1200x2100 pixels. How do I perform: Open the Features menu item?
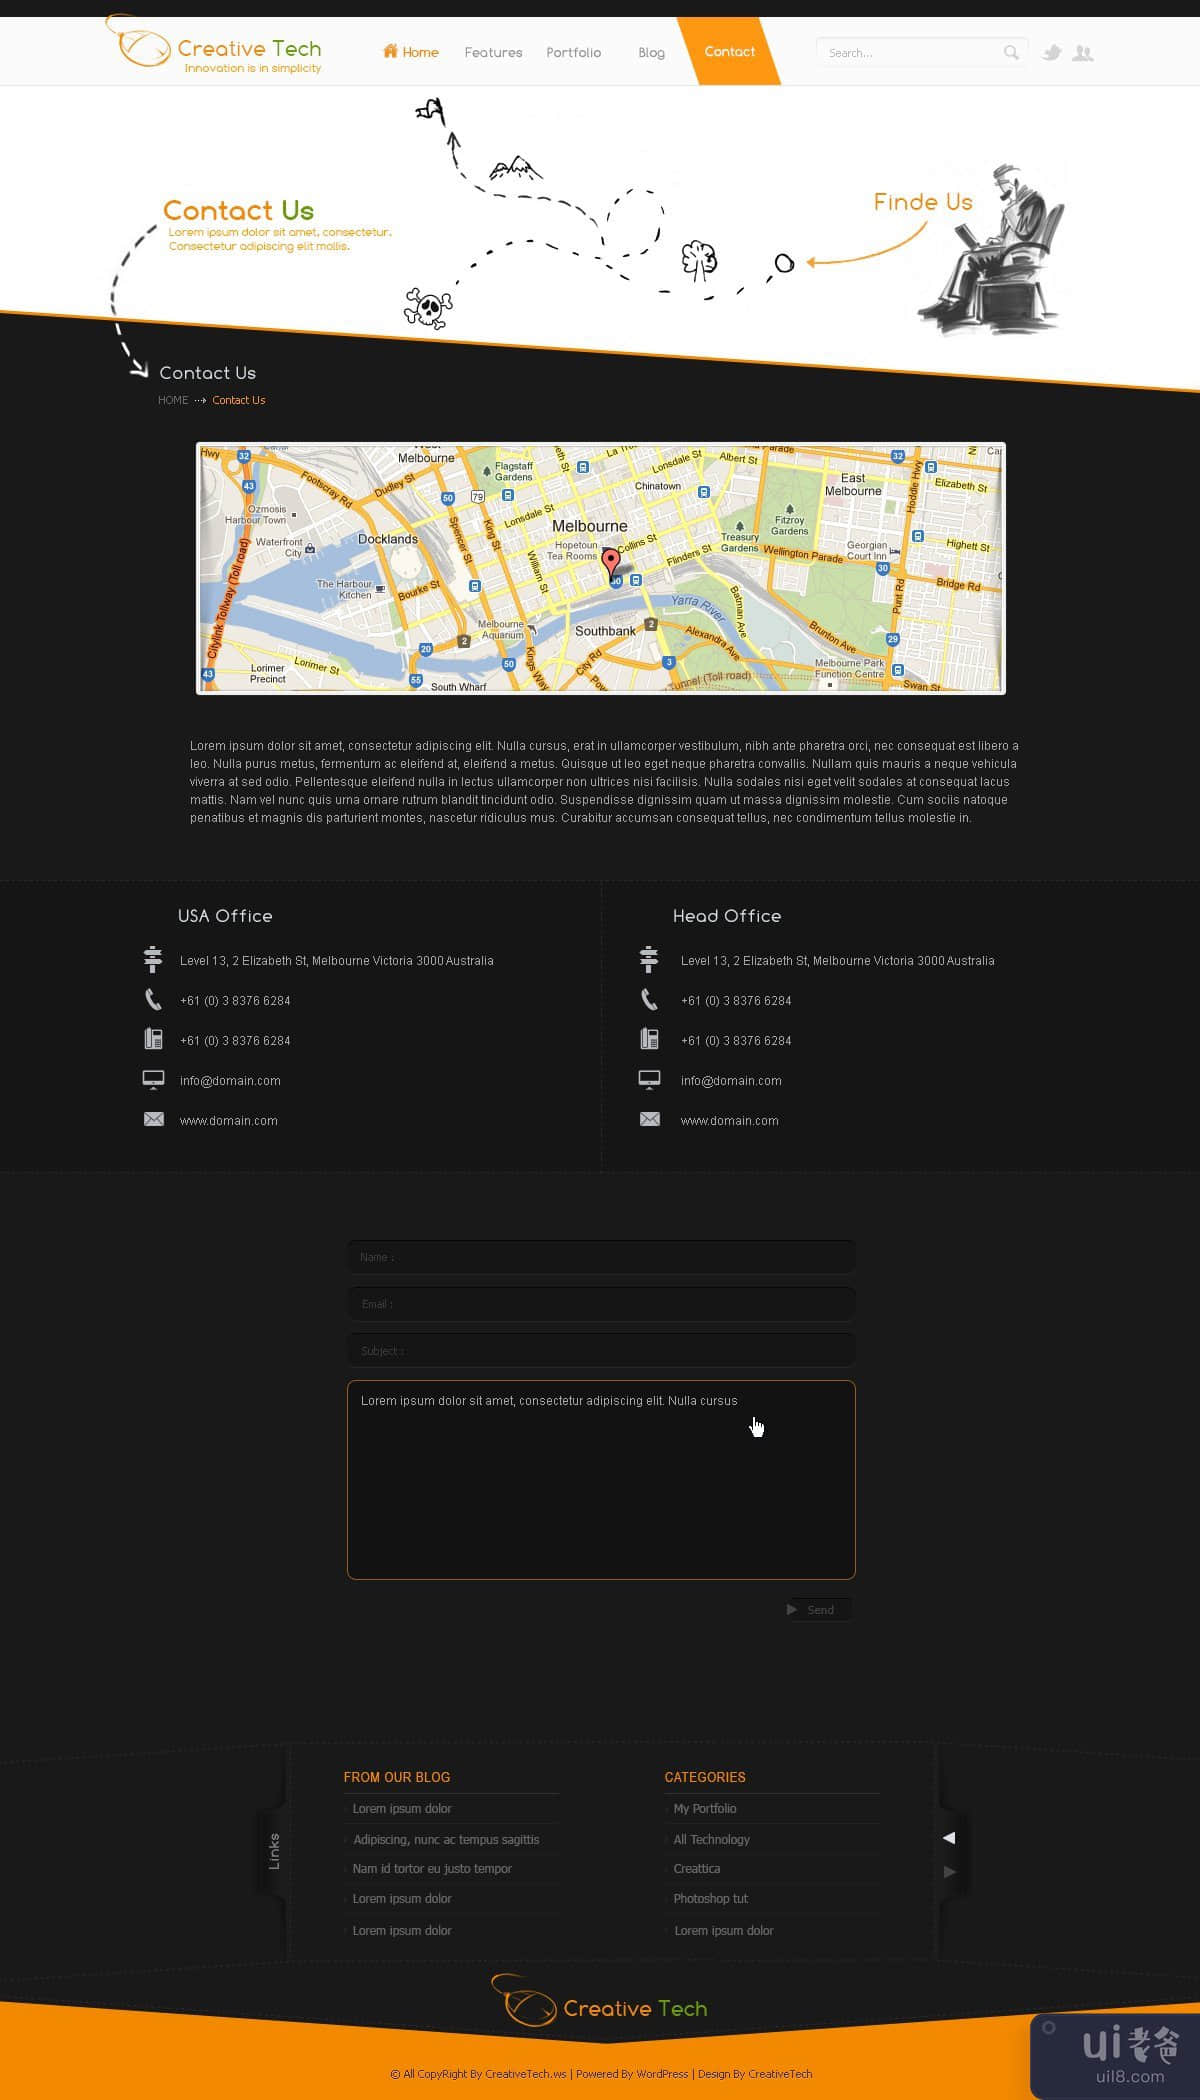click(493, 53)
